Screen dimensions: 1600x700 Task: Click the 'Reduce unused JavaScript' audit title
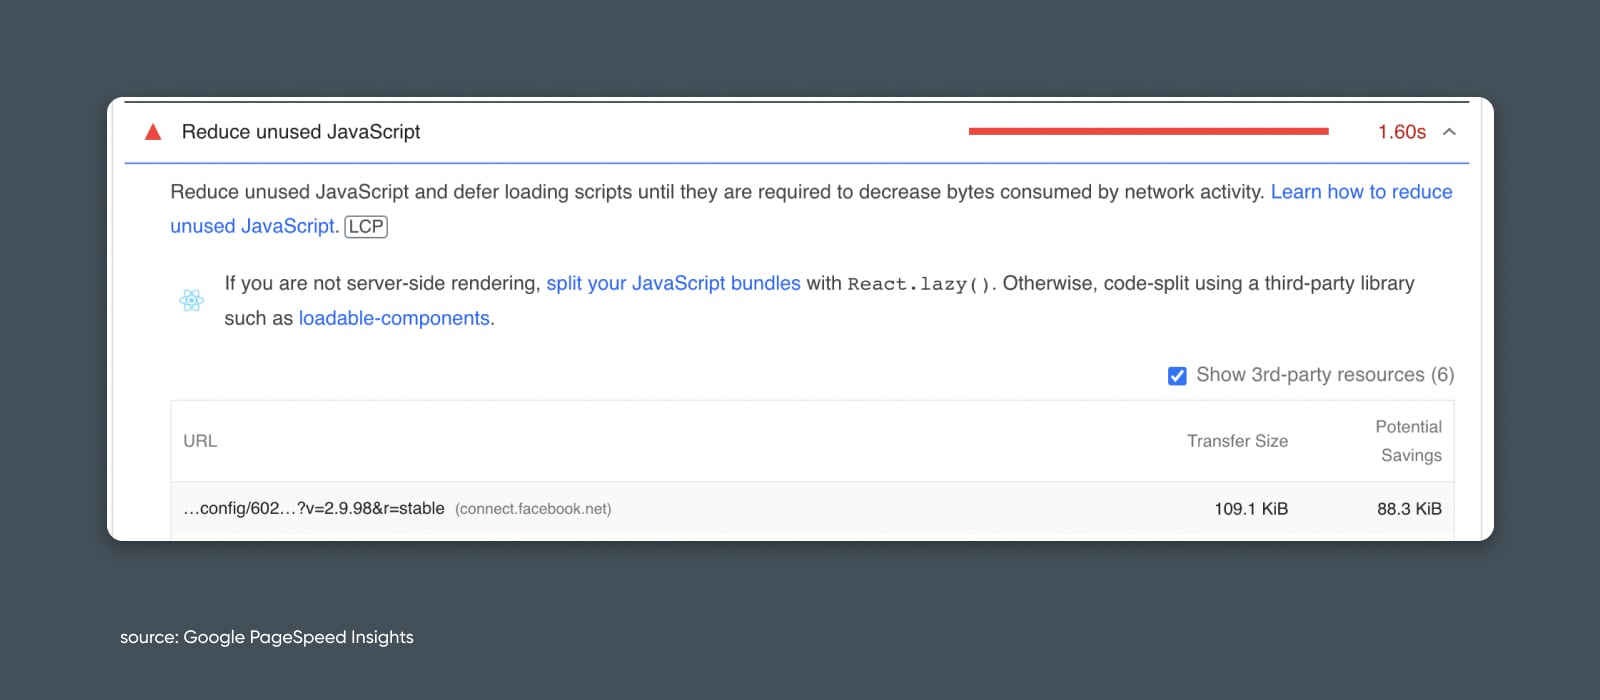301,132
